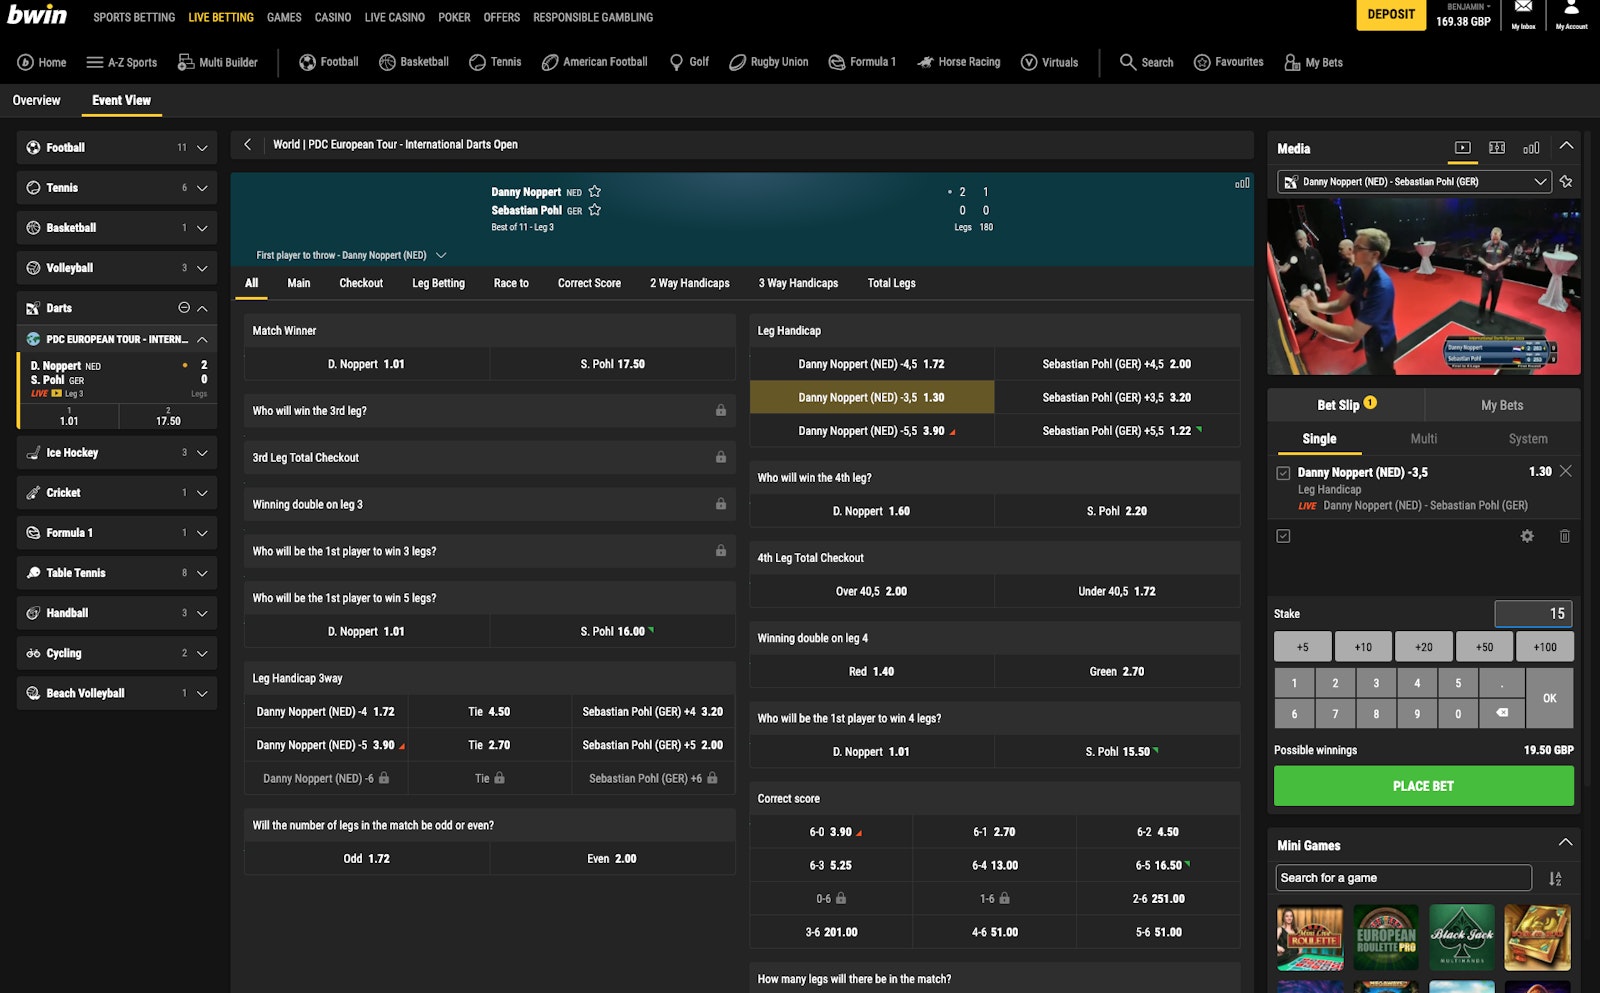Switch to the Correct Score market tab
Viewport: 1600px width, 993px height.
click(589, 283)
